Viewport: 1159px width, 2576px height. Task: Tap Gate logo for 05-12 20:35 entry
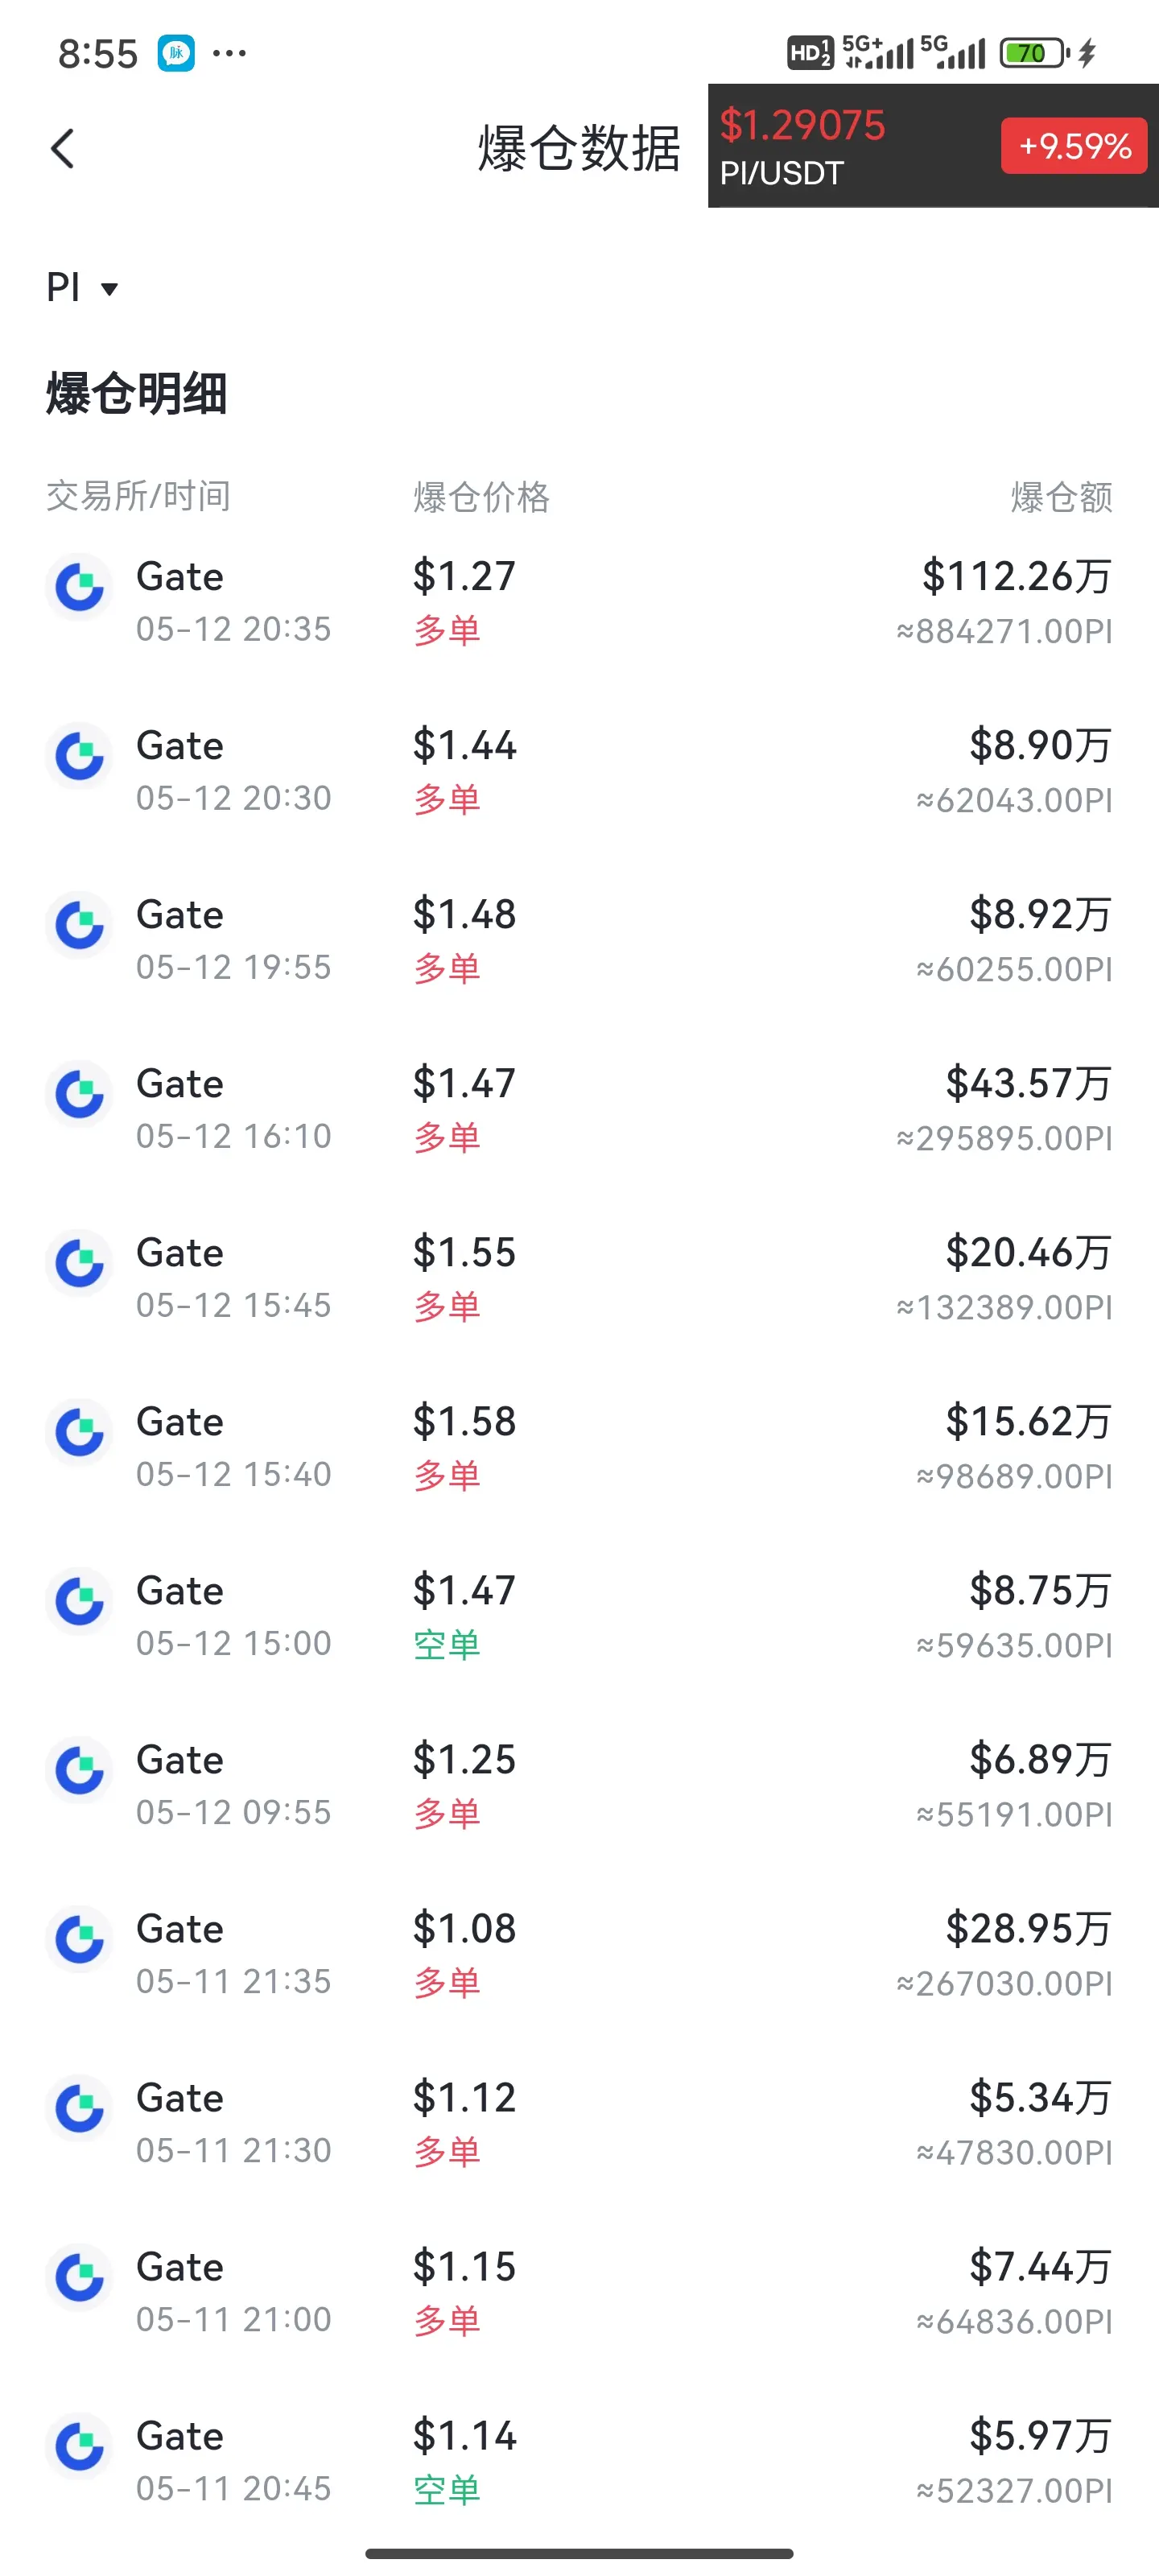(80, 587)
